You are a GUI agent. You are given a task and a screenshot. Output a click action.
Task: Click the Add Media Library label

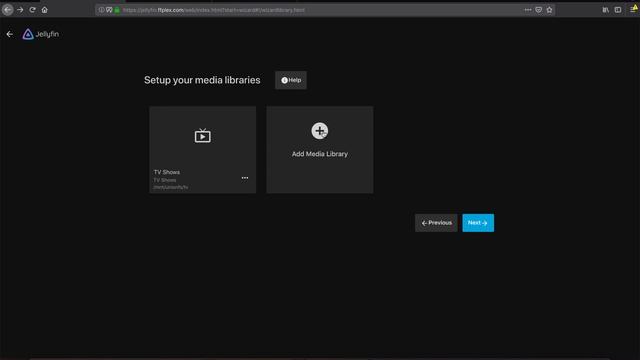[x=320, y=154]
